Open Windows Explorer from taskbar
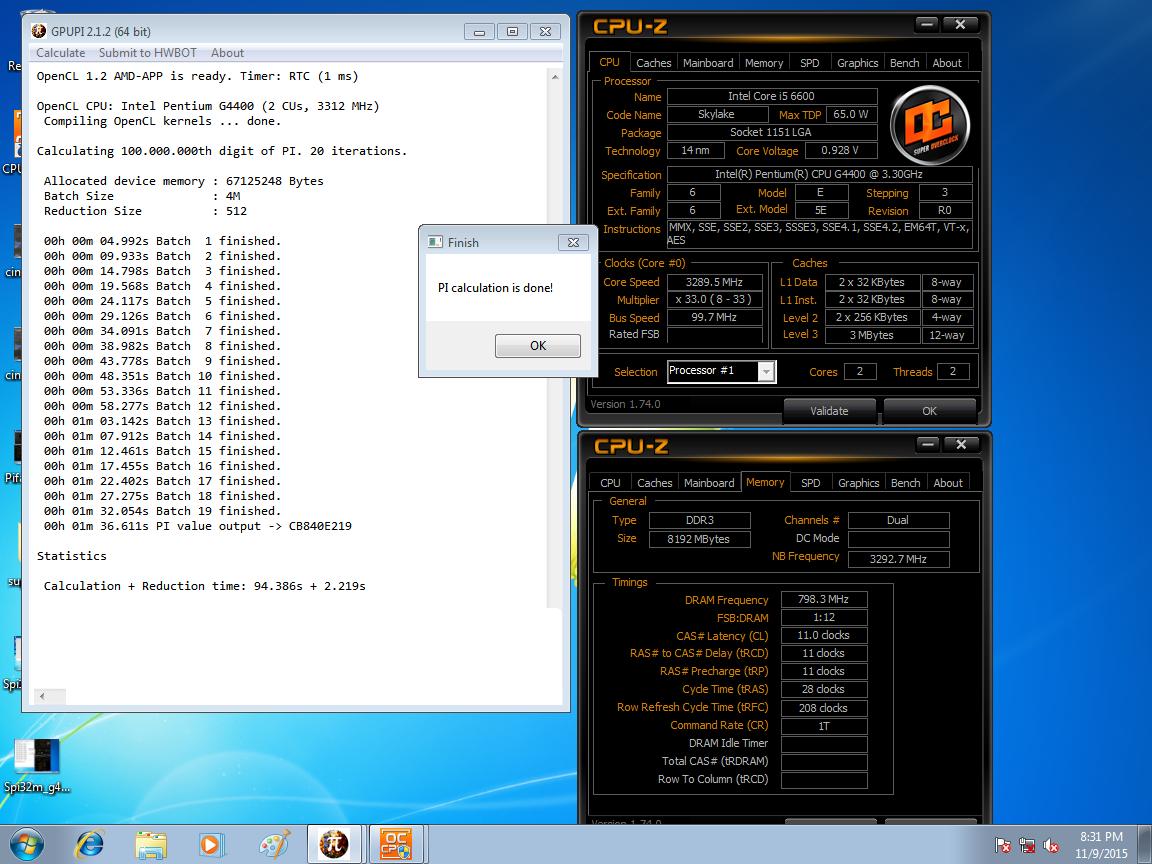Image resolution: width=1152 pixels, height=864 pixels. point(151,845)
